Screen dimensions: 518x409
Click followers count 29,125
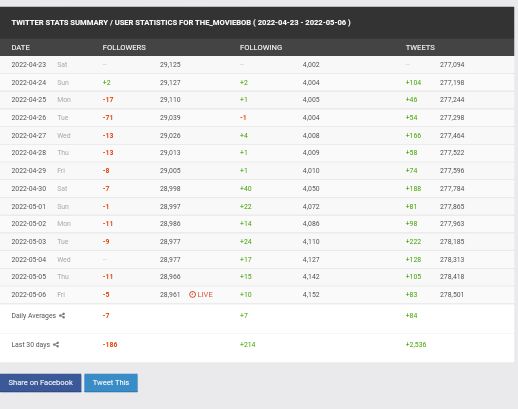tap(170, 65)
